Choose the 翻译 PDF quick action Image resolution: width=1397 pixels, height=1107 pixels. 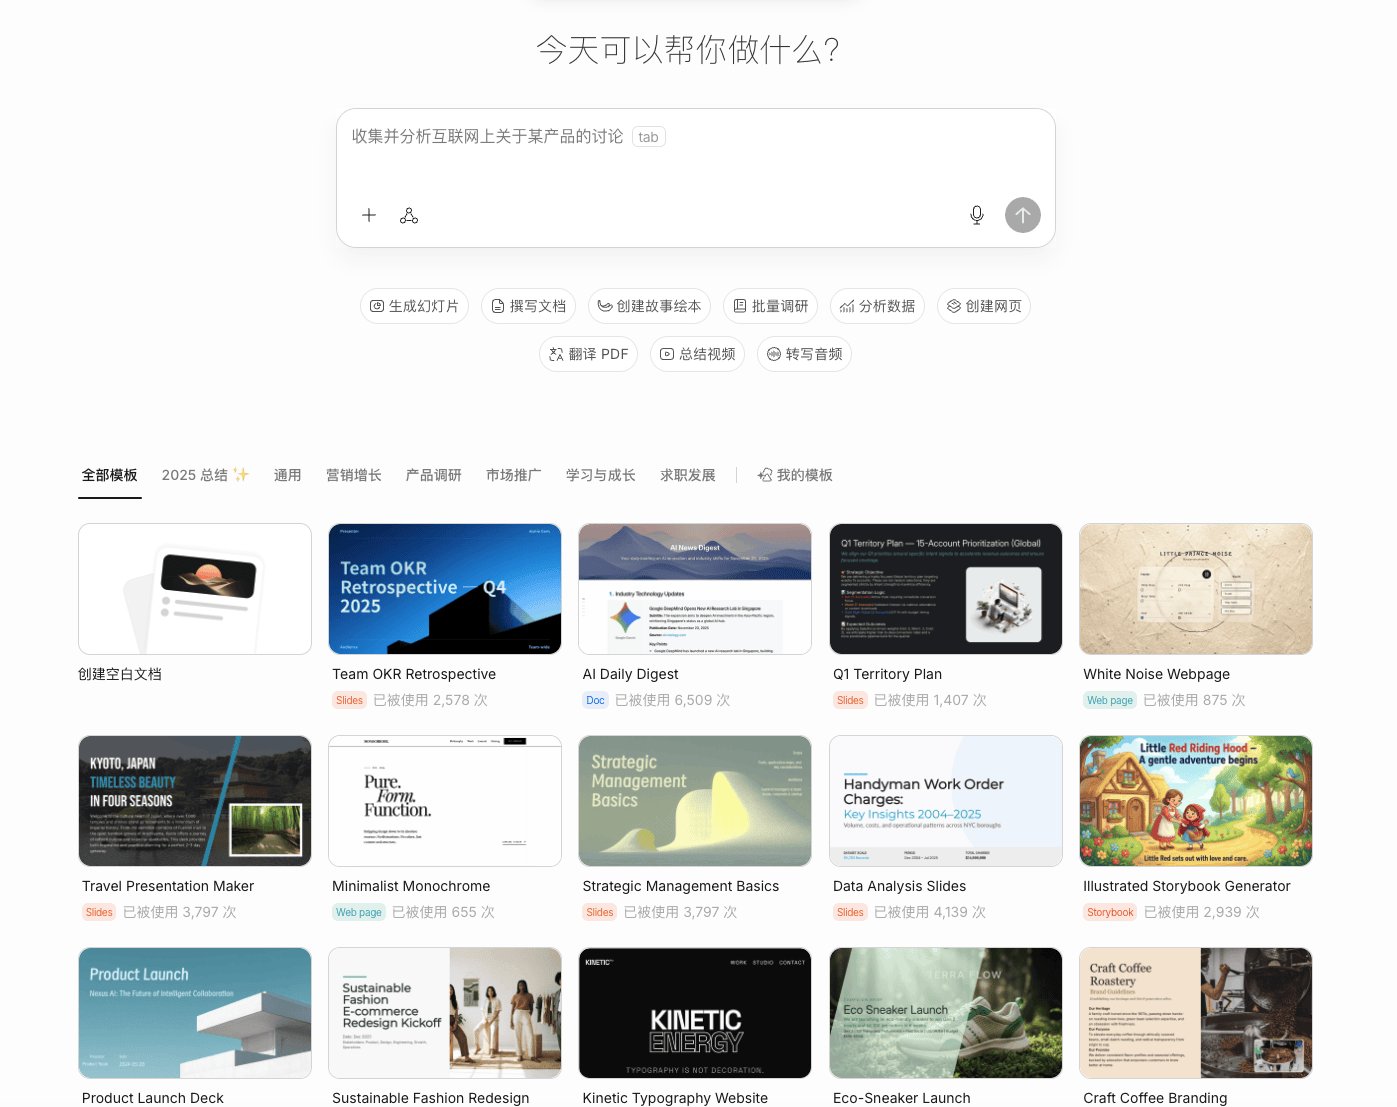pos(588,354)
